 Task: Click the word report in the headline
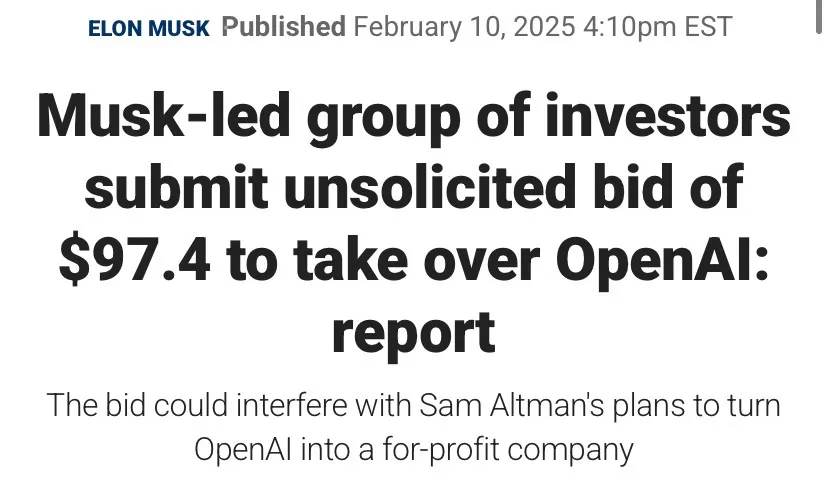tap(414, 333)
